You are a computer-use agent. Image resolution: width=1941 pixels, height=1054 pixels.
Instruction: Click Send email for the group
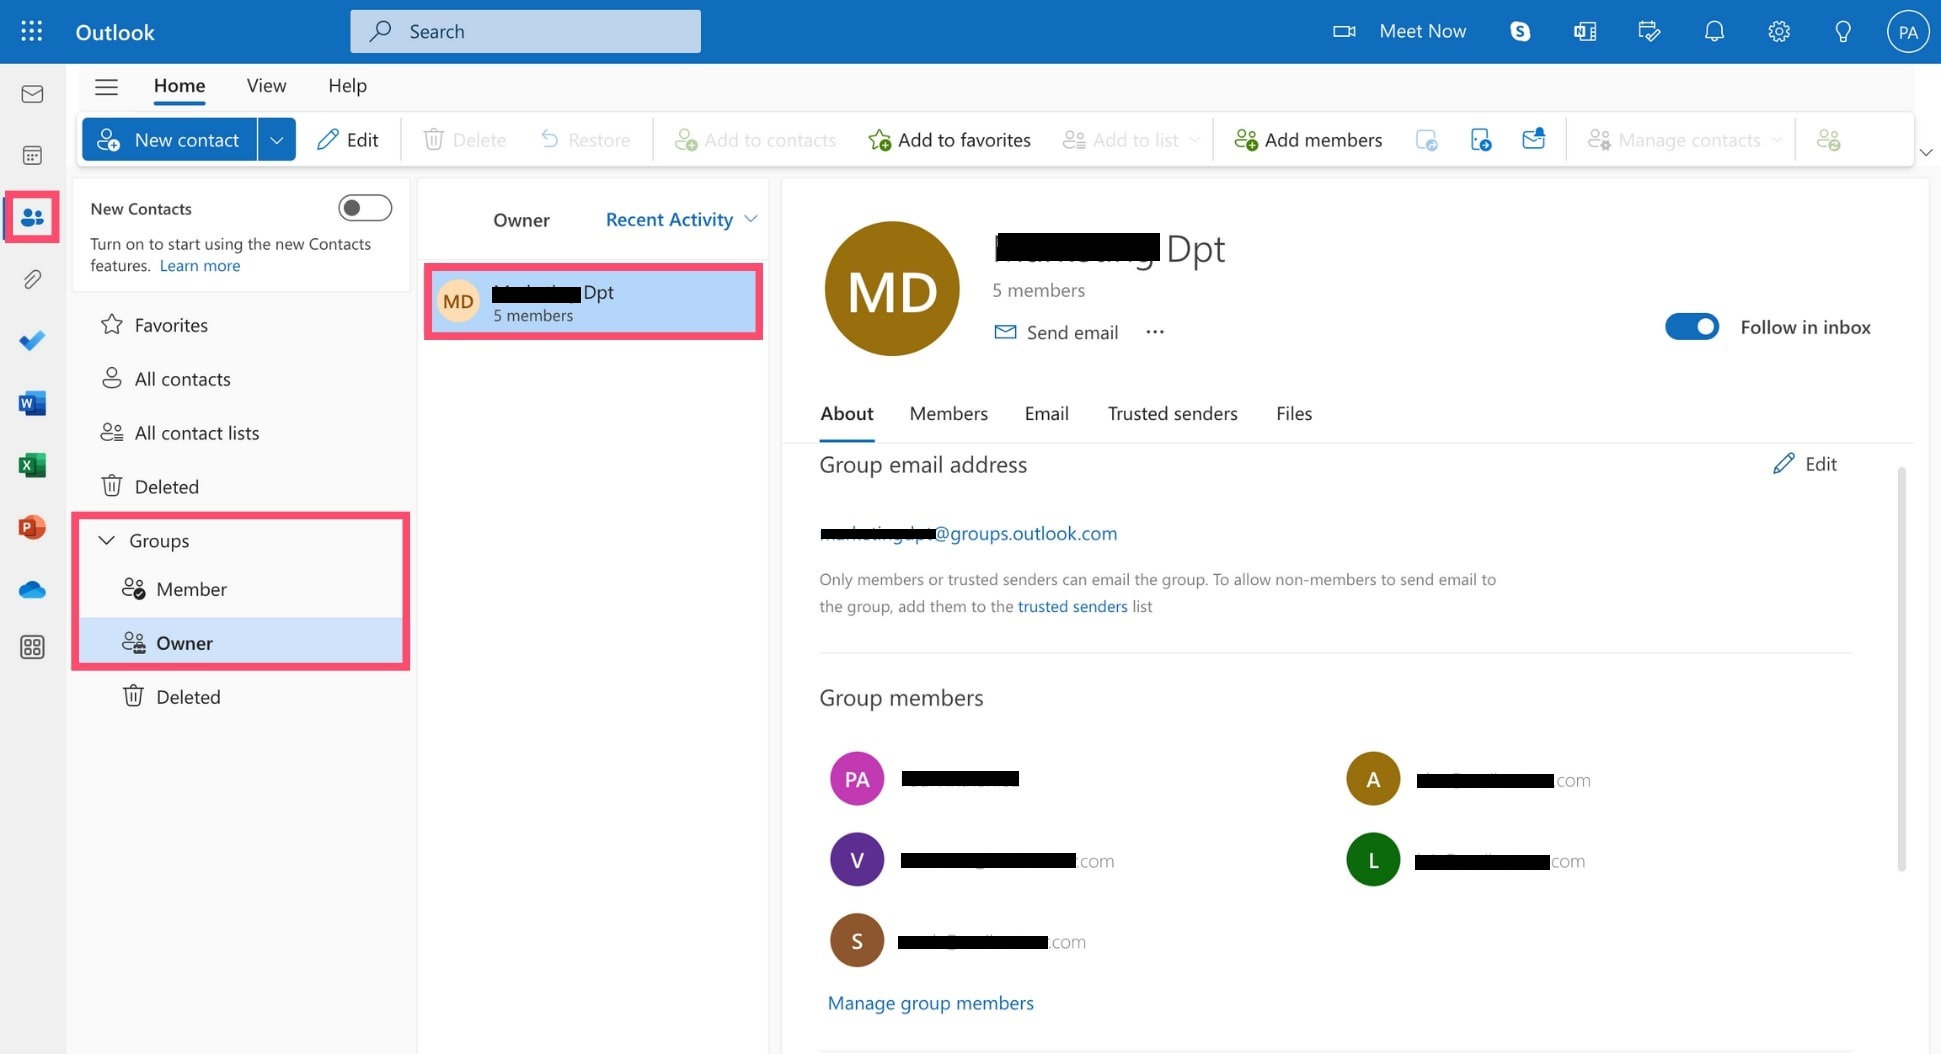(x=1056, y=332)
